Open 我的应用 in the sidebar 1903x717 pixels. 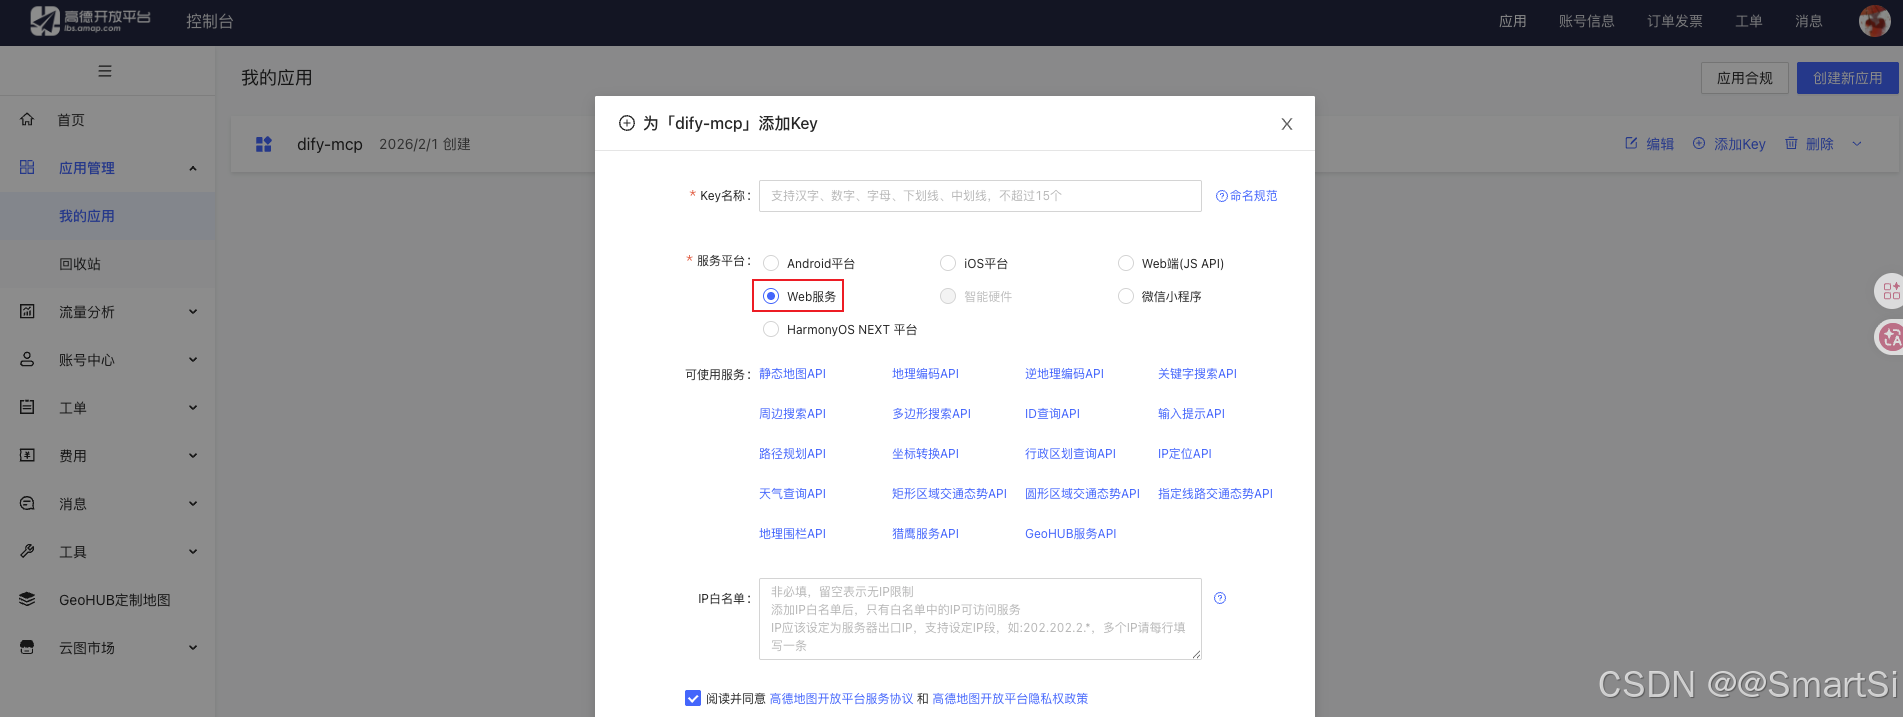click(87, 216)
